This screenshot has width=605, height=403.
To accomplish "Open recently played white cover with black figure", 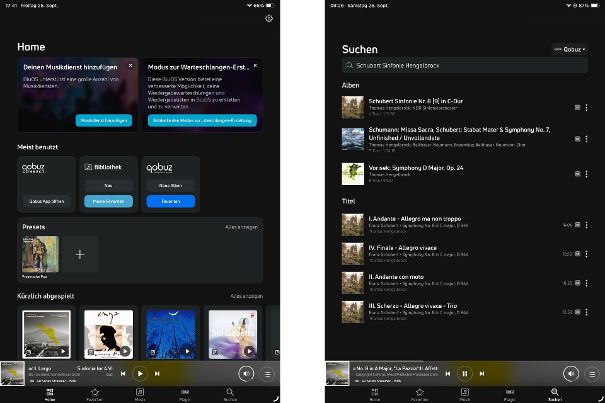I will (x=108, y=334).
